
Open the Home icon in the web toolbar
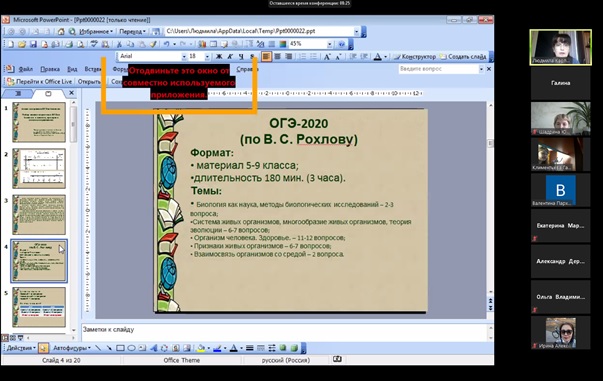(x=61, y=32)
